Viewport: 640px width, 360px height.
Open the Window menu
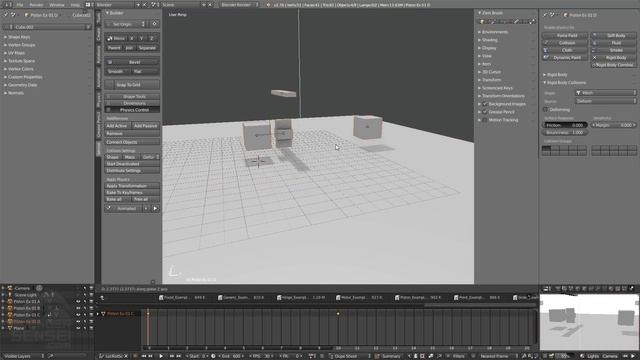pos(57,5)
